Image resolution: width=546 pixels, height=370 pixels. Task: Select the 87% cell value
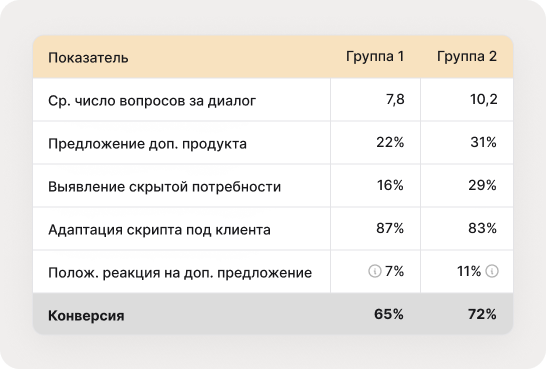(x=390, y=228)
